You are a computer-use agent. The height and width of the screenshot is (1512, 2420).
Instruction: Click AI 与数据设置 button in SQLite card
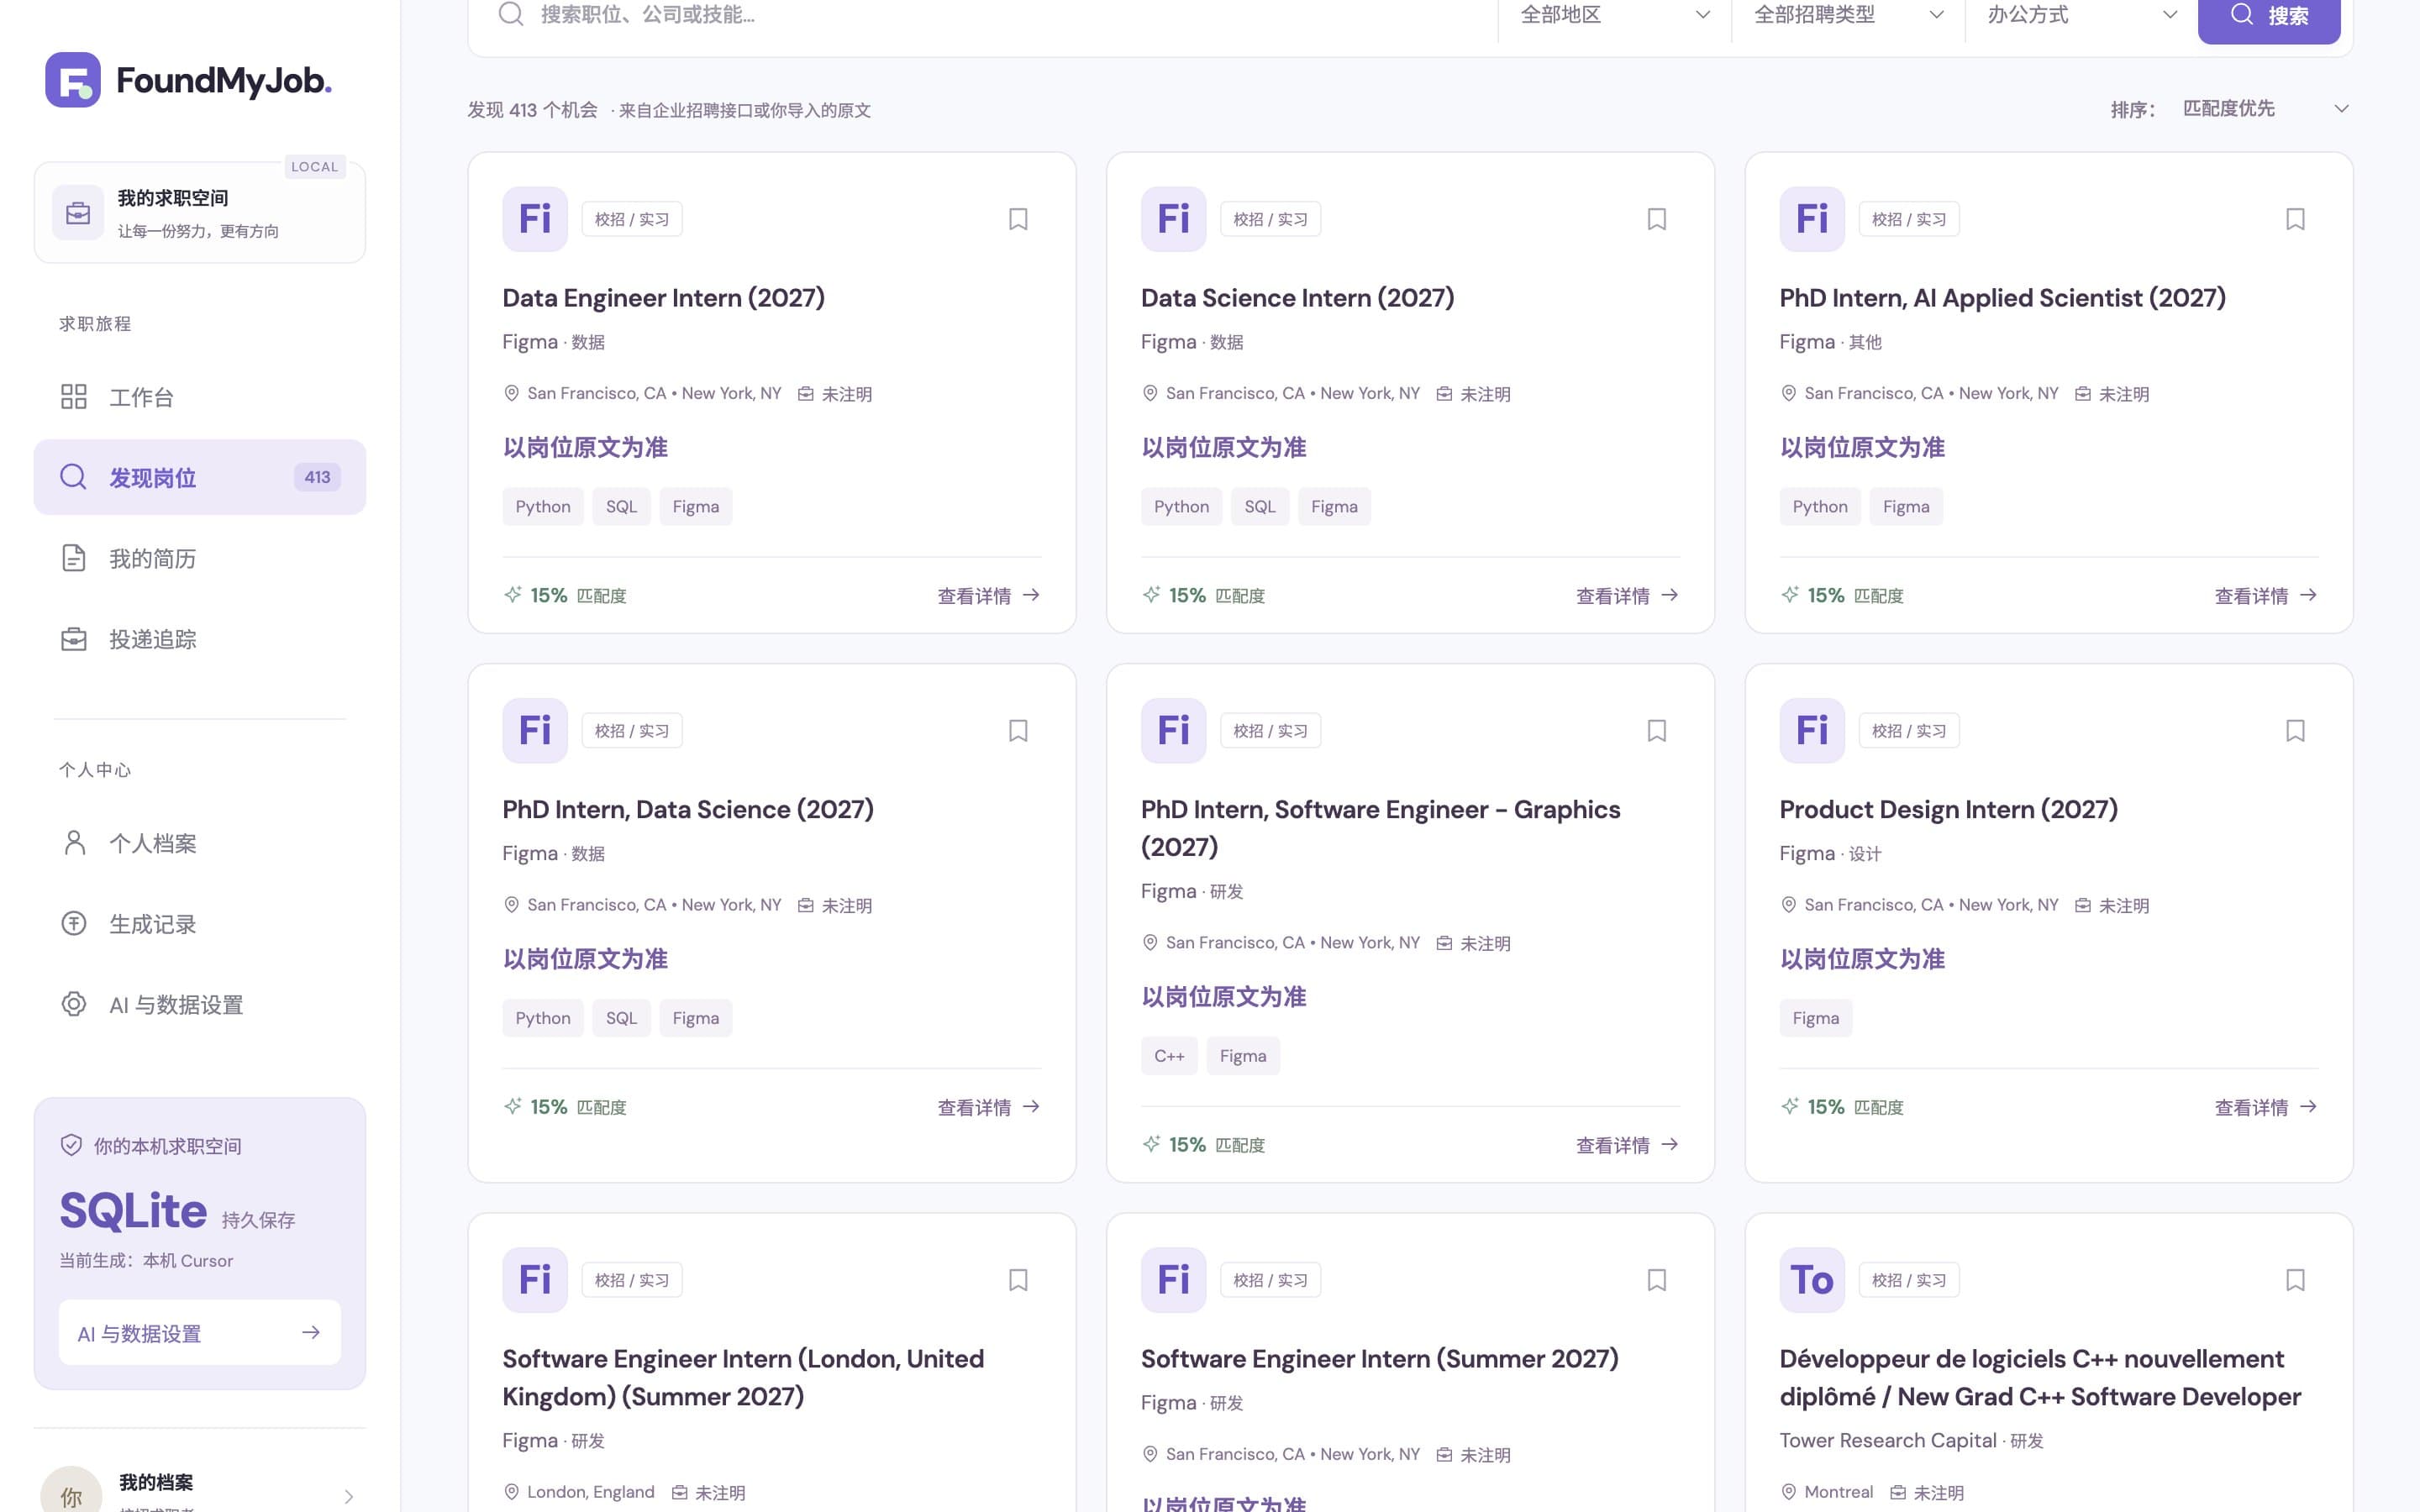[200, 1333]
